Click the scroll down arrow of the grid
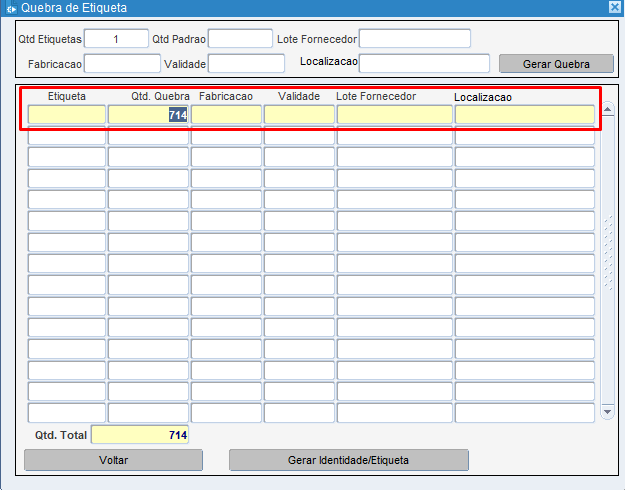Viewport: 625px width, 490px height. [607, 411]
